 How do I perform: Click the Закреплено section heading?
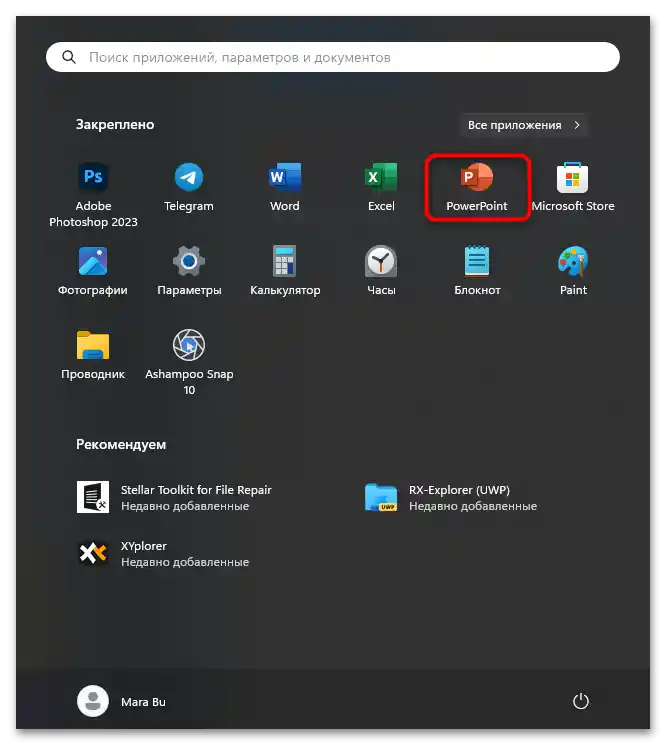[x=115, y=124]
